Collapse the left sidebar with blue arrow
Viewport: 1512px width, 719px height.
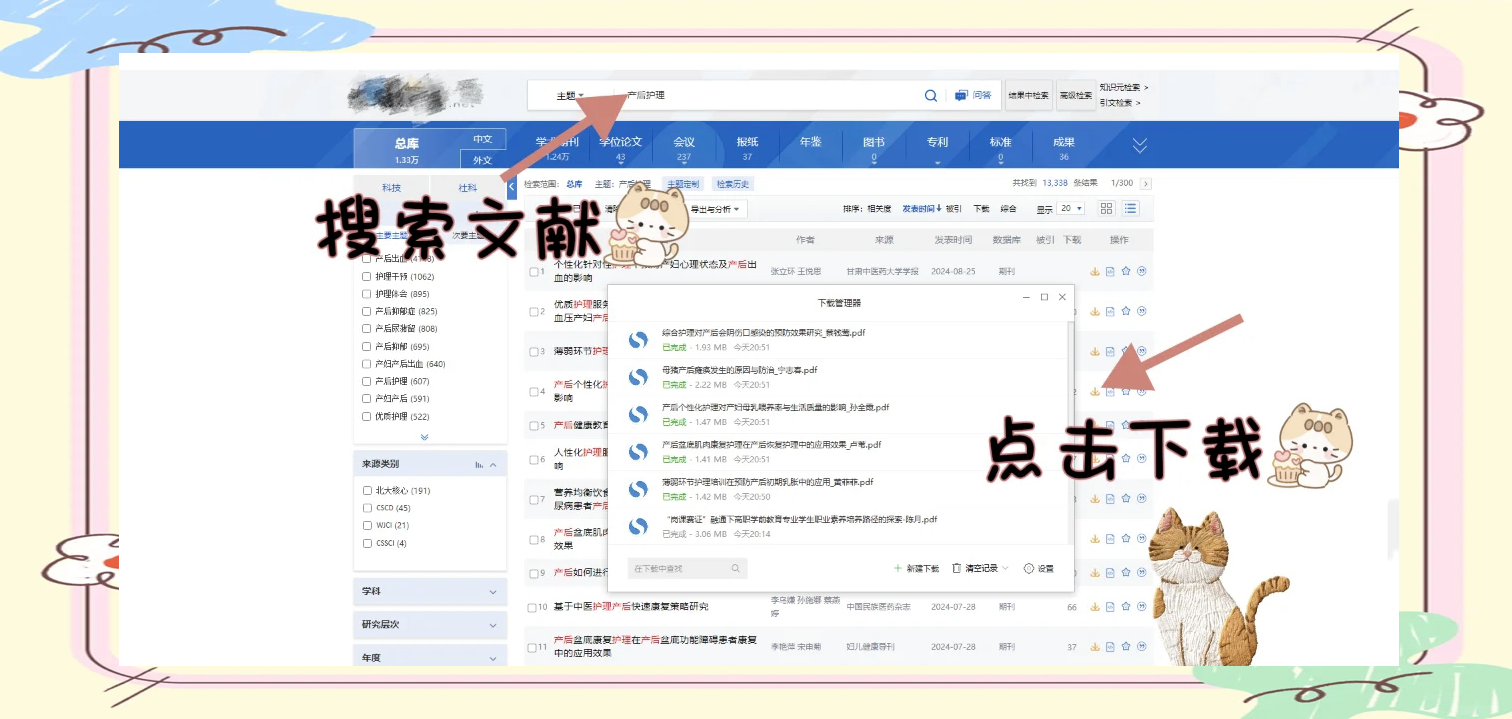[x=512, y=186]
